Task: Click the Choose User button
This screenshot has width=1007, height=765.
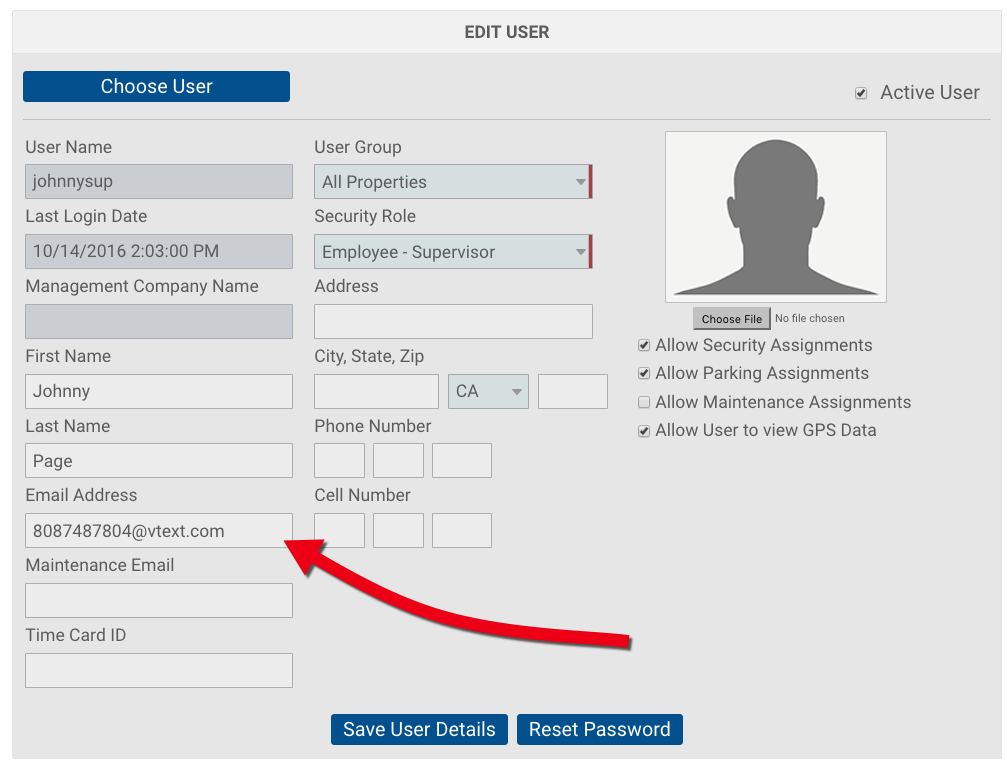Action: [x=156, y=87]
